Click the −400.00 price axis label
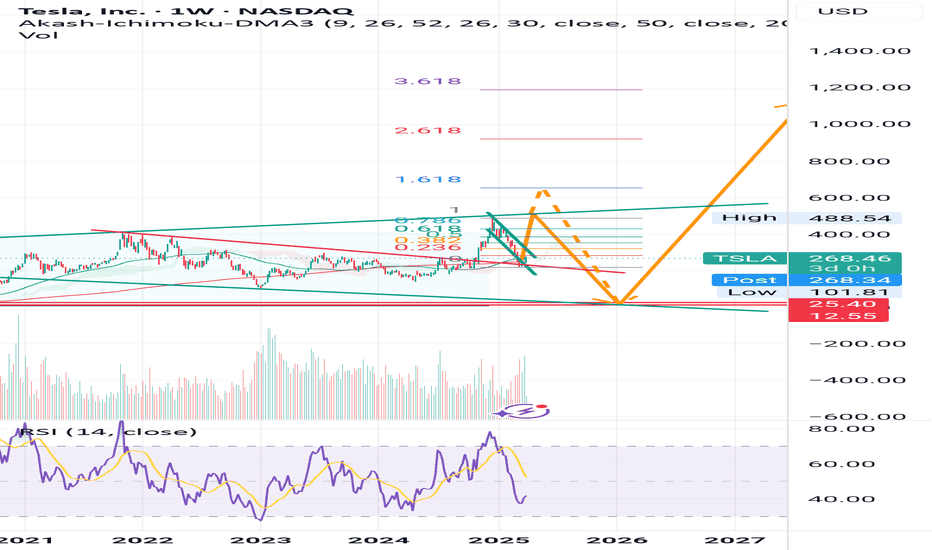Viewport: 932px width, 550px height. coord(858,380)
